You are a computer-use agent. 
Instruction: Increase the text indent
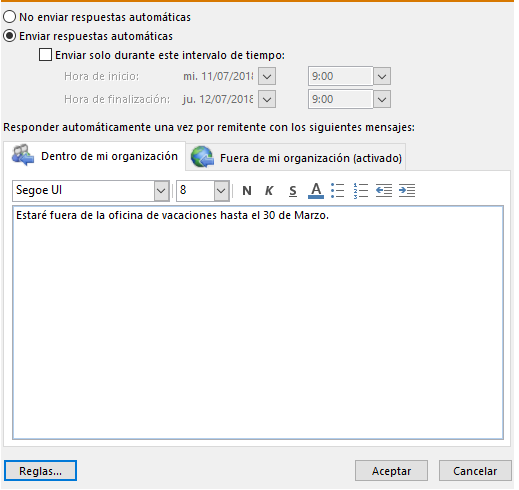407,191
